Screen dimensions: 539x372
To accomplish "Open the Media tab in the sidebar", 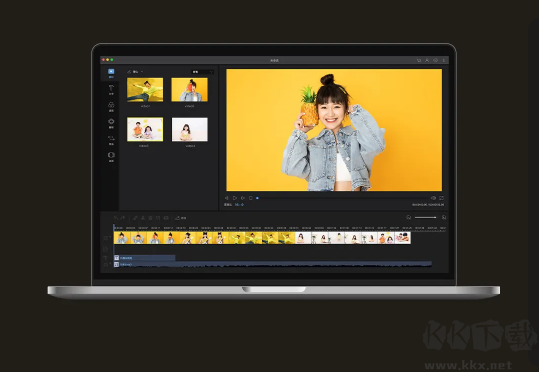I will [111, 73].
